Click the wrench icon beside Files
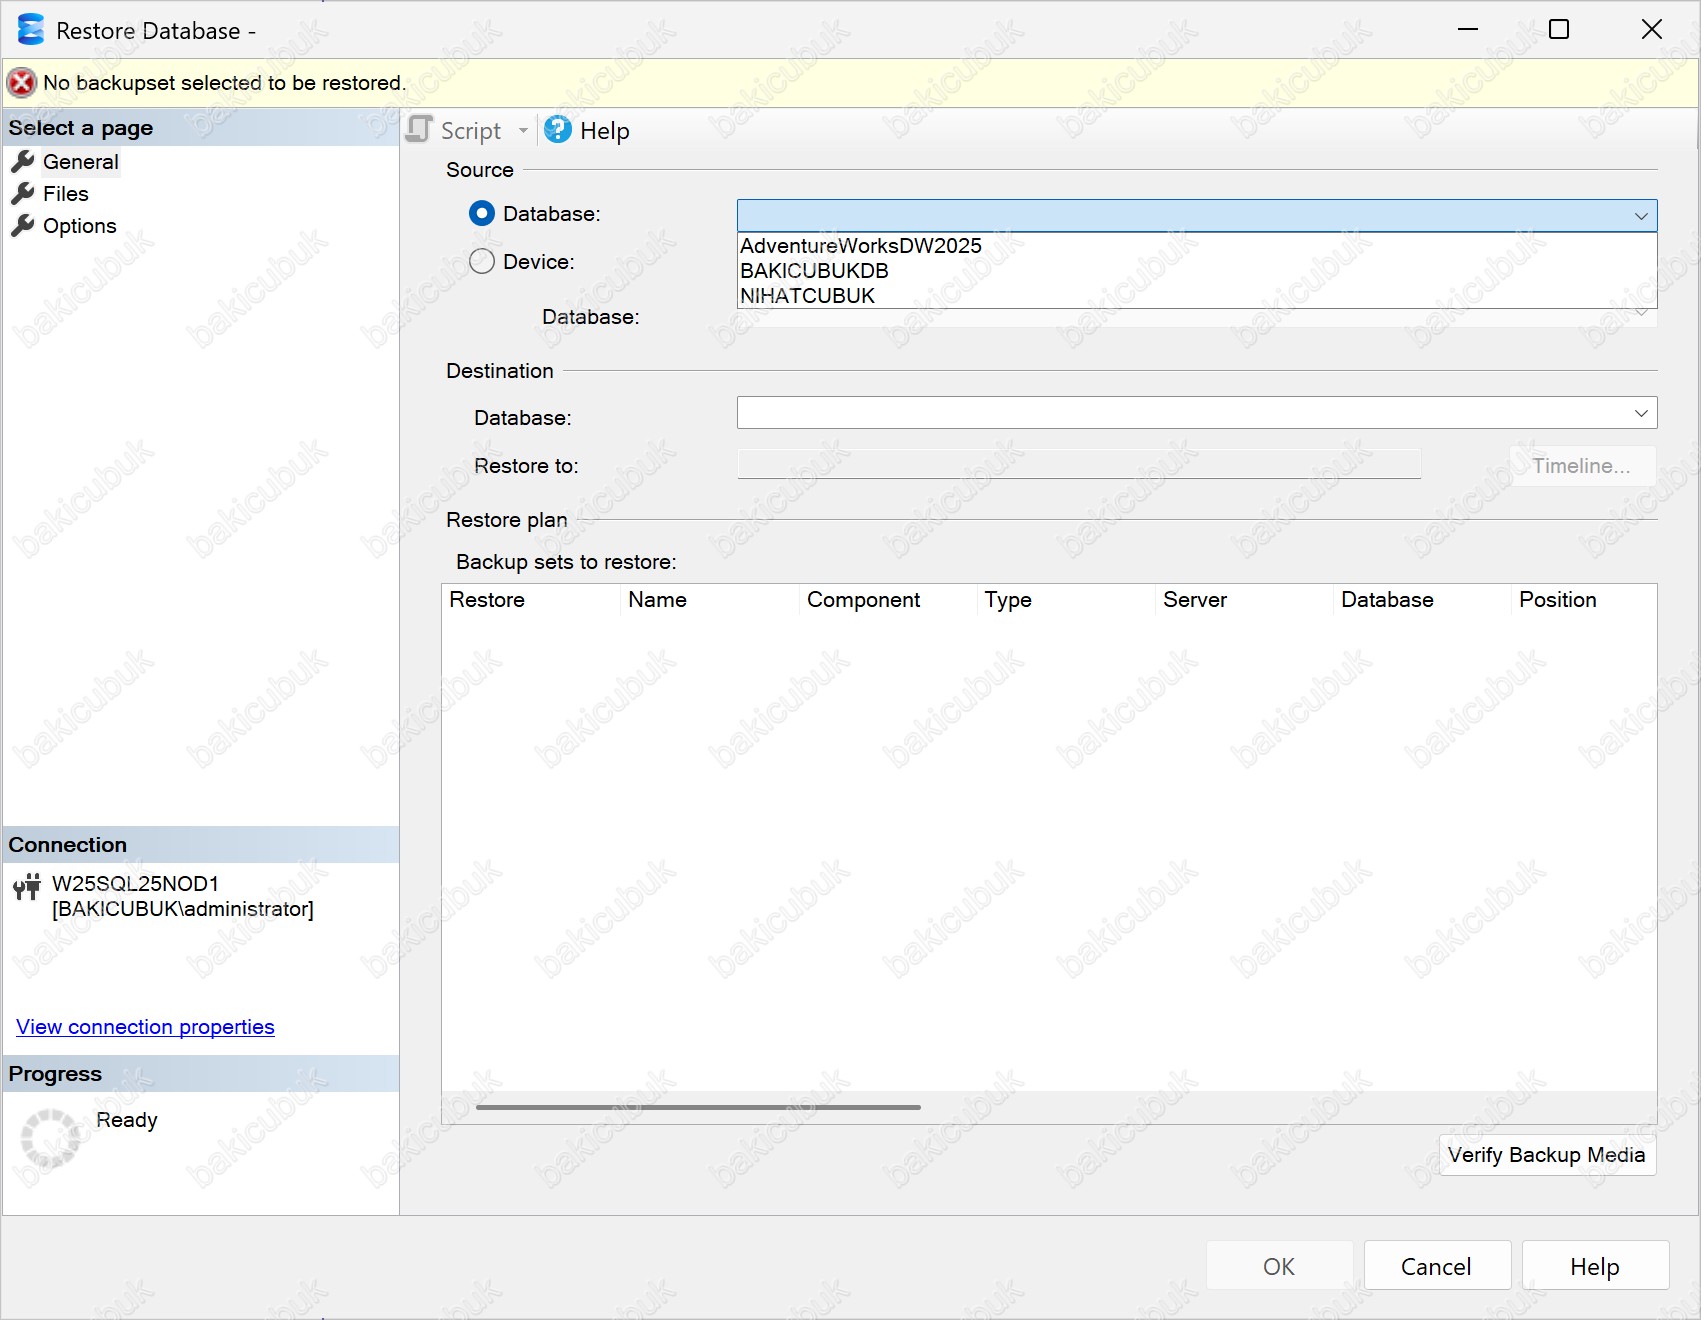The width and height of the screenshot is (1701, 1320). (23, 194)
